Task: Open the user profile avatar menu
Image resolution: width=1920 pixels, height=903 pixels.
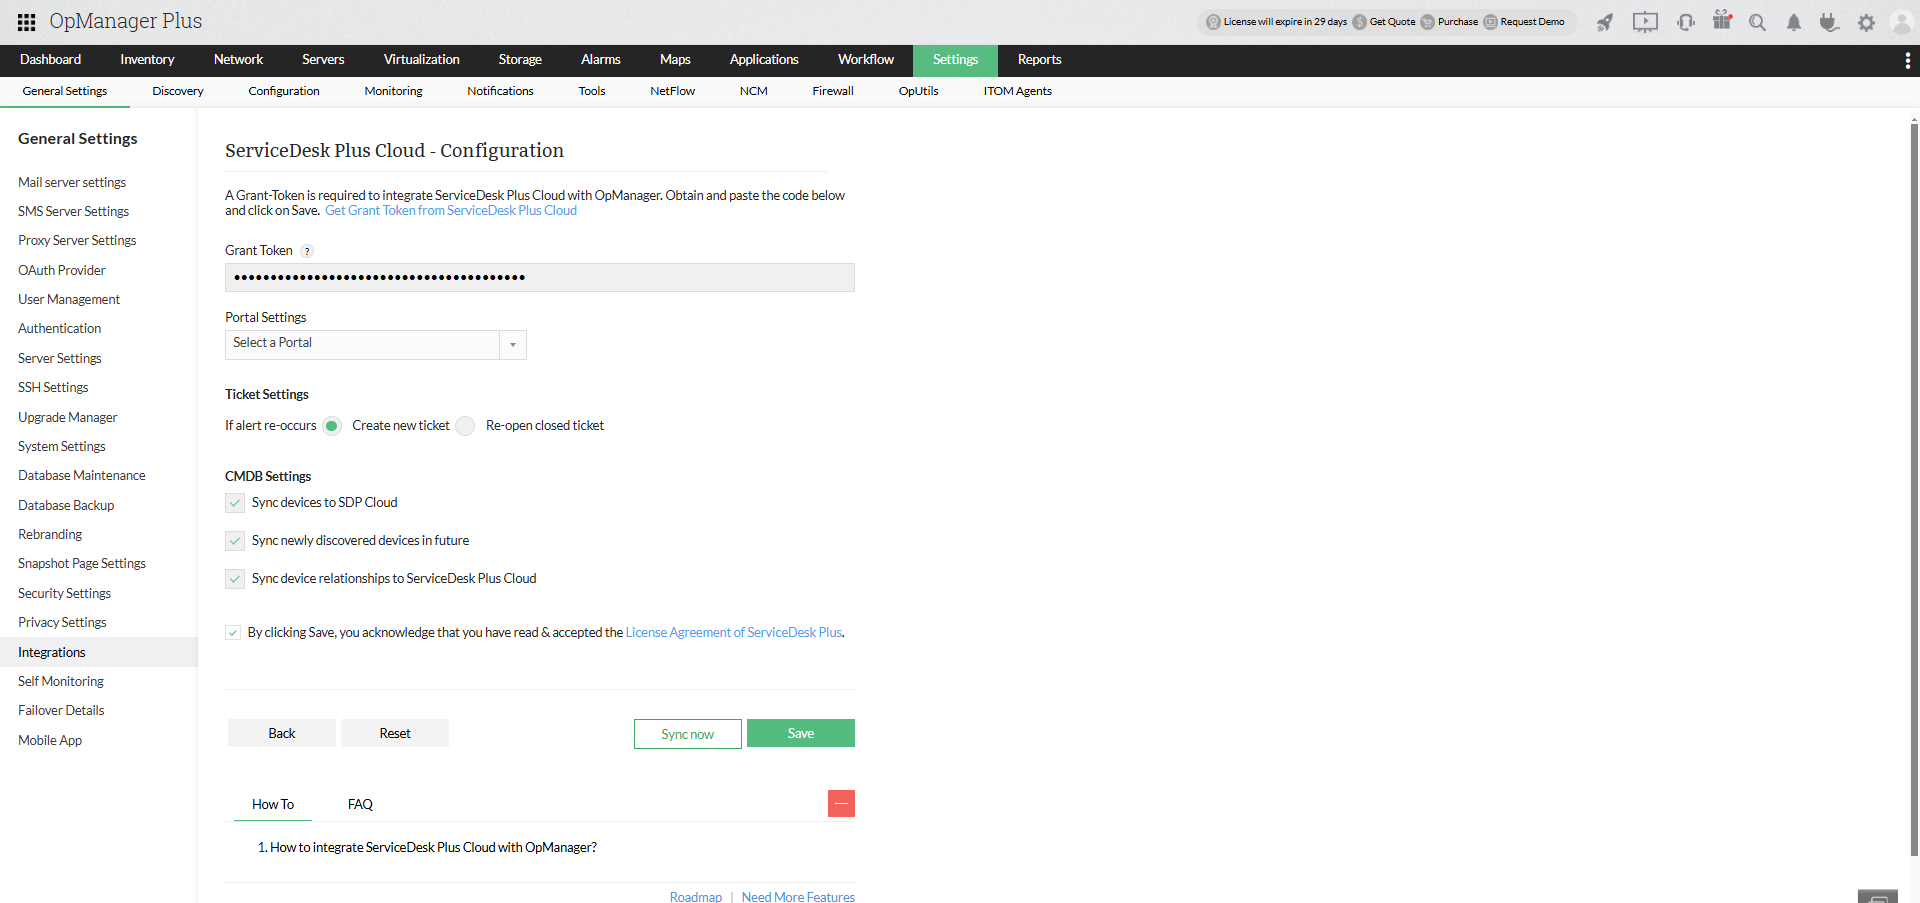Action: click(1901, 22)
